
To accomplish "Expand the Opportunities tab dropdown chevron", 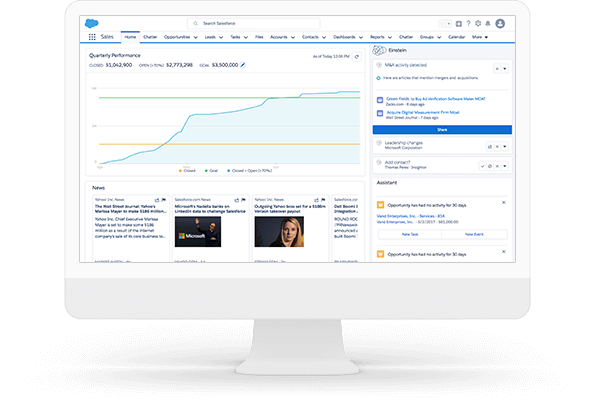I will point(196,38).
